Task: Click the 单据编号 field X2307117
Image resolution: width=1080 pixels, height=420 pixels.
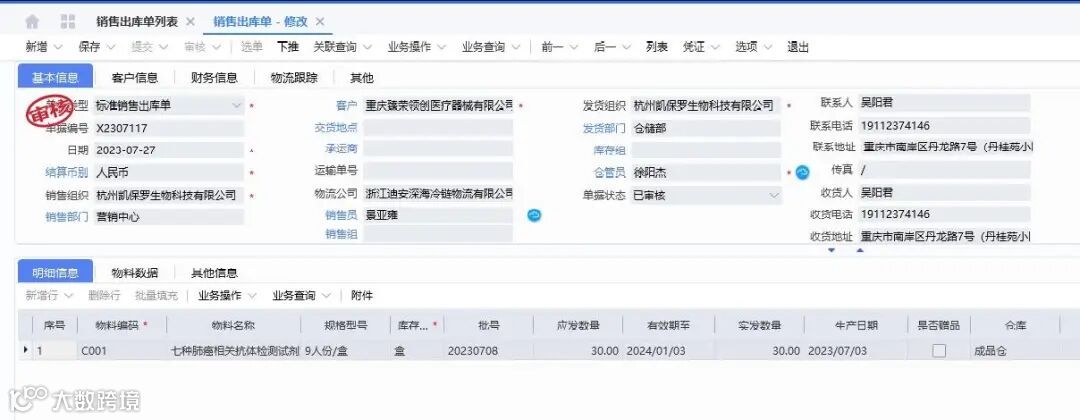Action: [169, 128]
